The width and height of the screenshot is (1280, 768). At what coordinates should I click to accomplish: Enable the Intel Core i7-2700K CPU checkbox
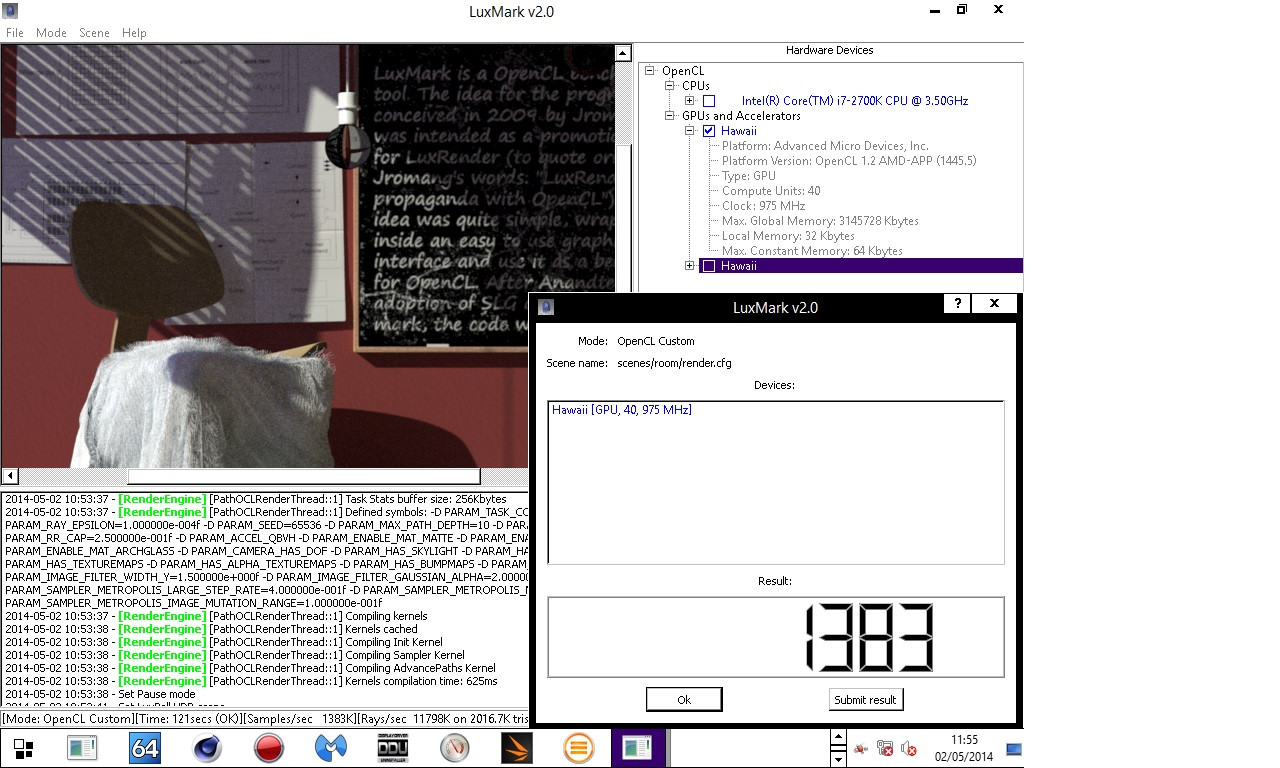point(709,101)
